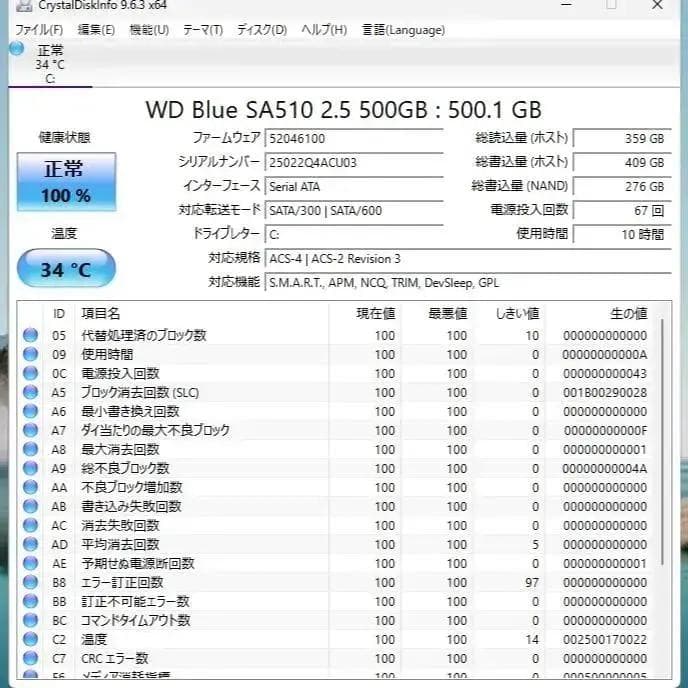Click the 生の値 column header
The height and width of the screenshot is (688, 688).
(x=629, y=314)
